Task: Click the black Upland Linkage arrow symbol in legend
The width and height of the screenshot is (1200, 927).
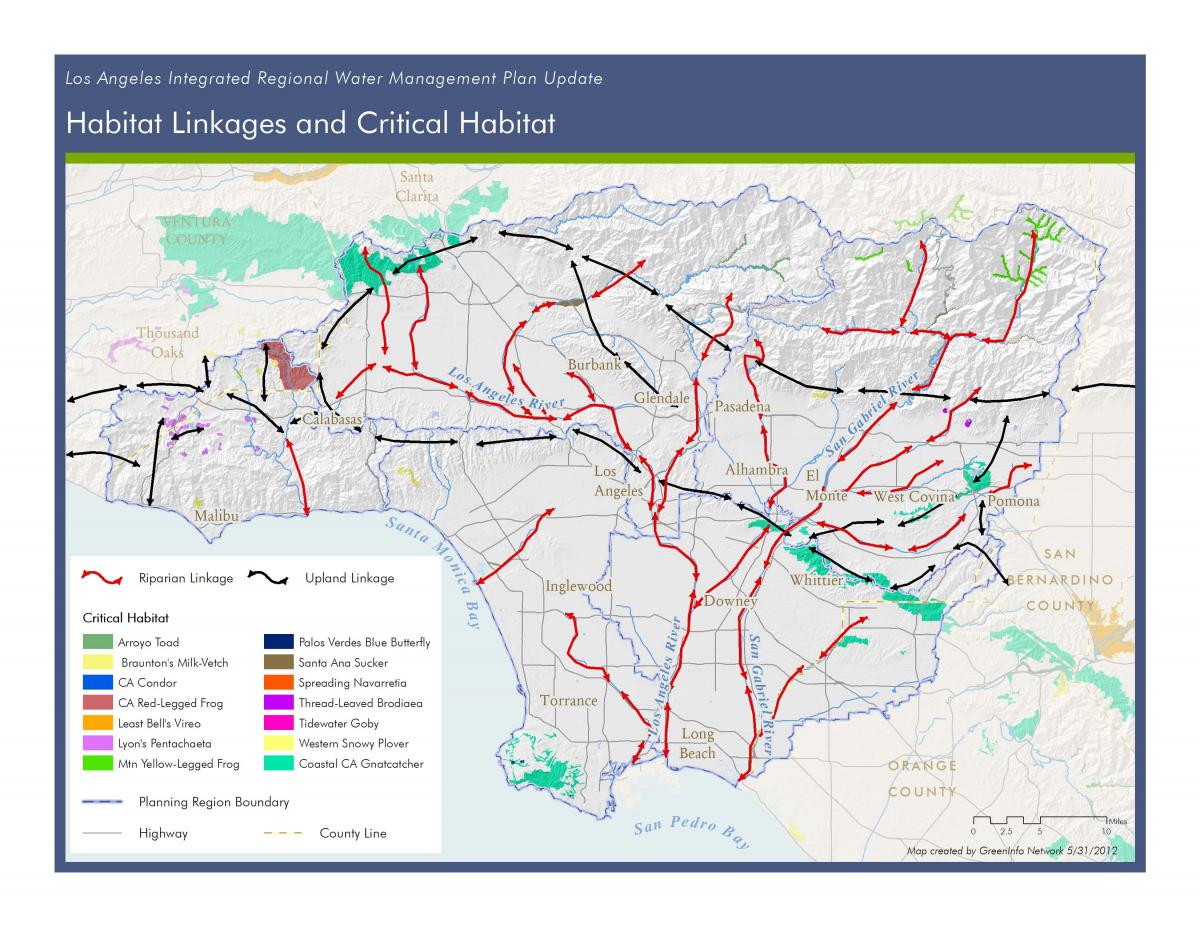Action: tap(268, 578)
